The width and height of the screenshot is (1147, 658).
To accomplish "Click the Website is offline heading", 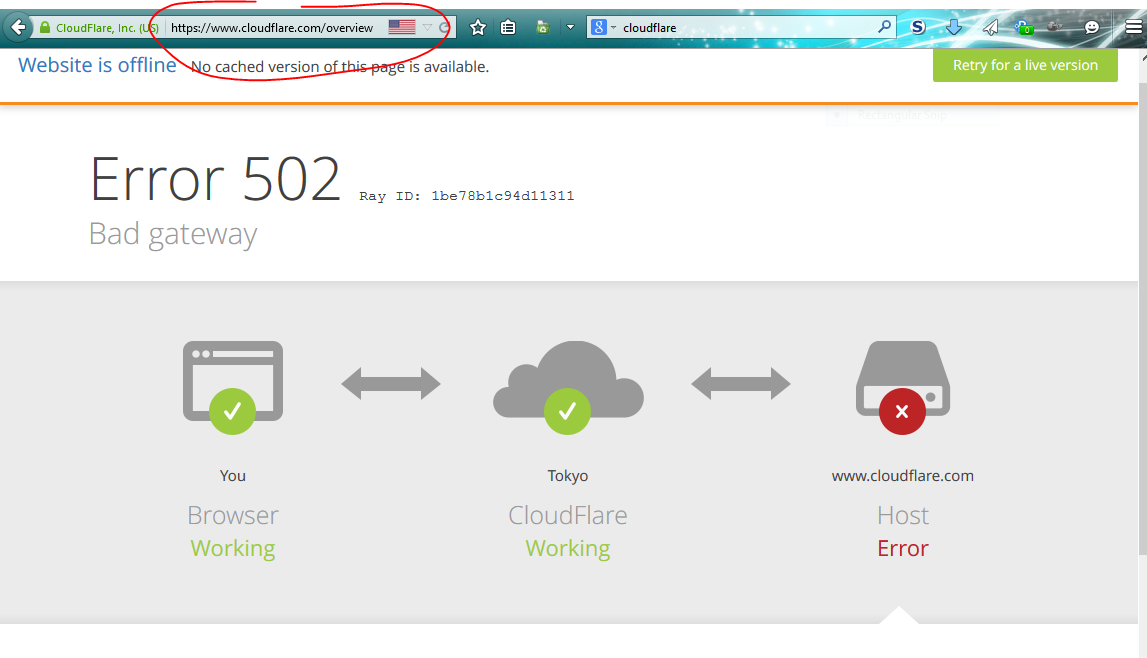I will tap(97, 65).
